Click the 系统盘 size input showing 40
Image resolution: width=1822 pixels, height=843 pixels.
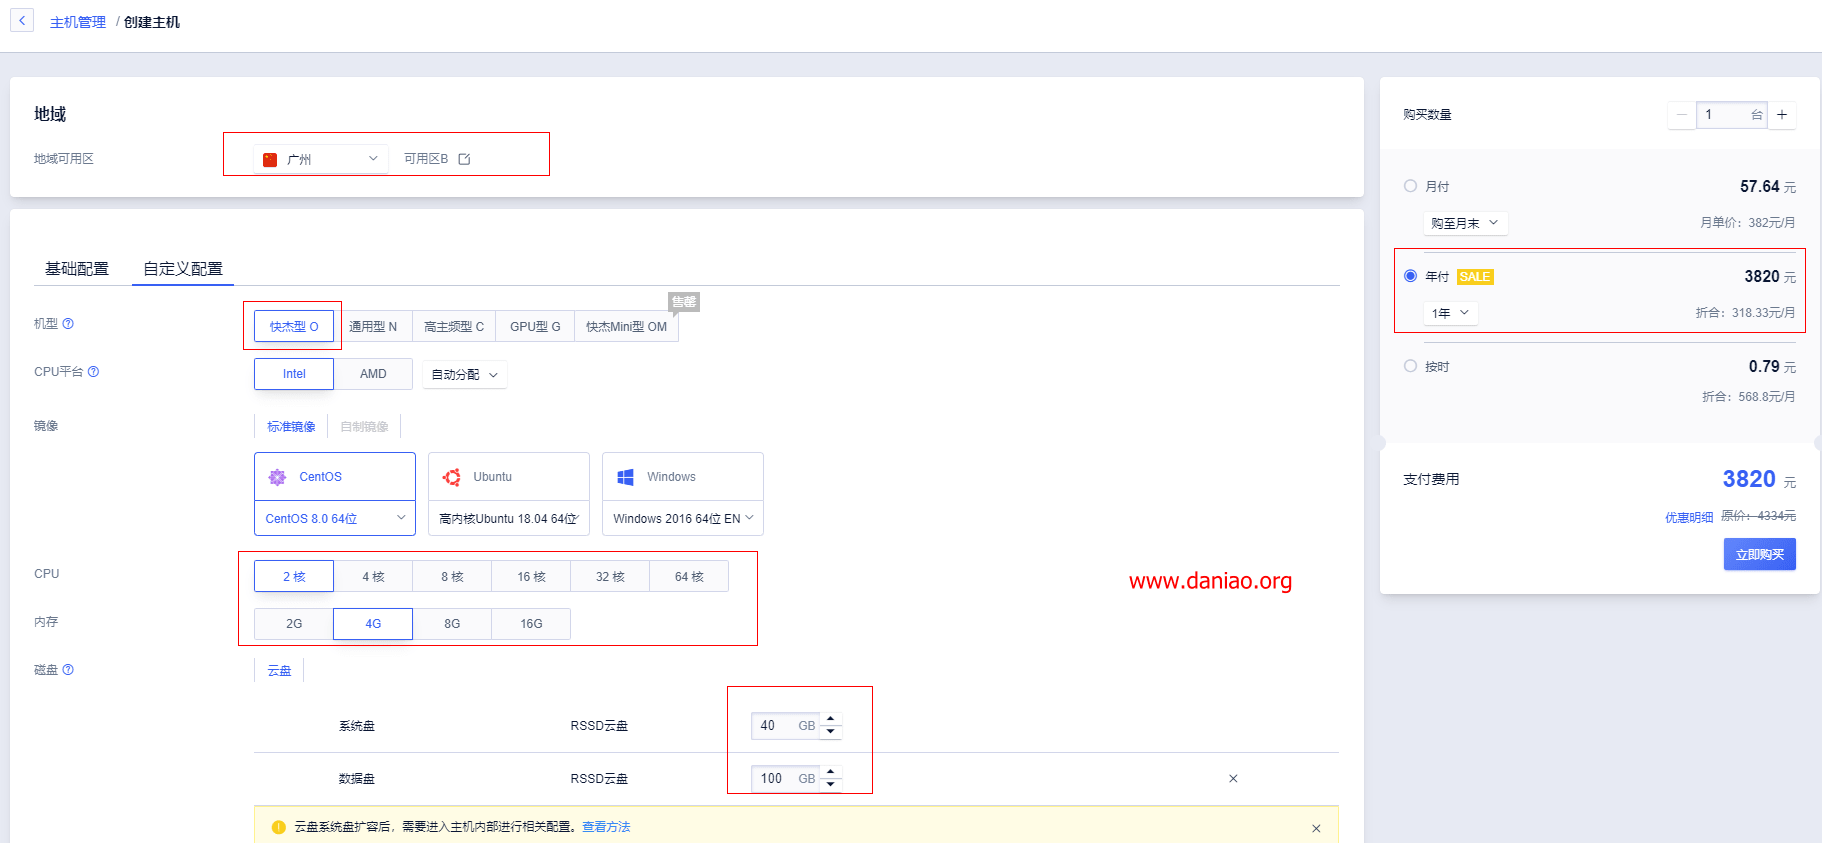click(785, 726)
